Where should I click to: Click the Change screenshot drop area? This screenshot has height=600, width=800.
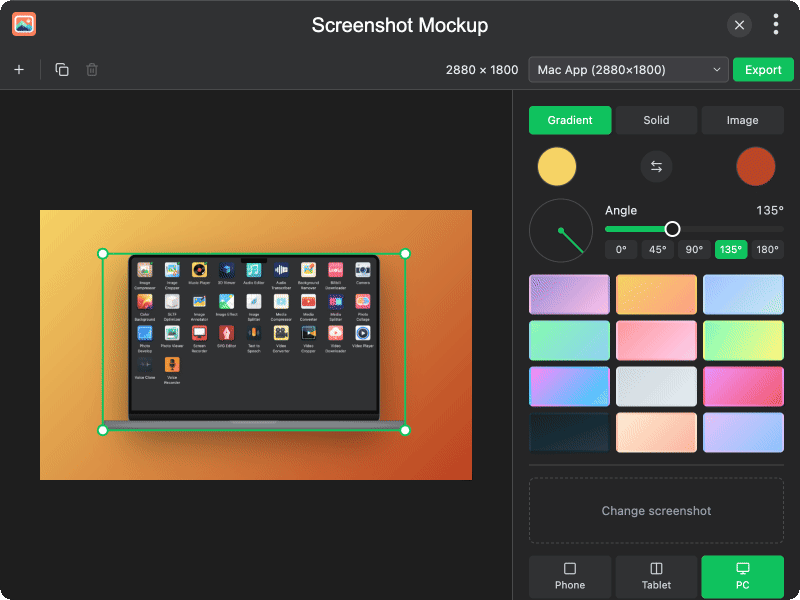click(656, 511)
